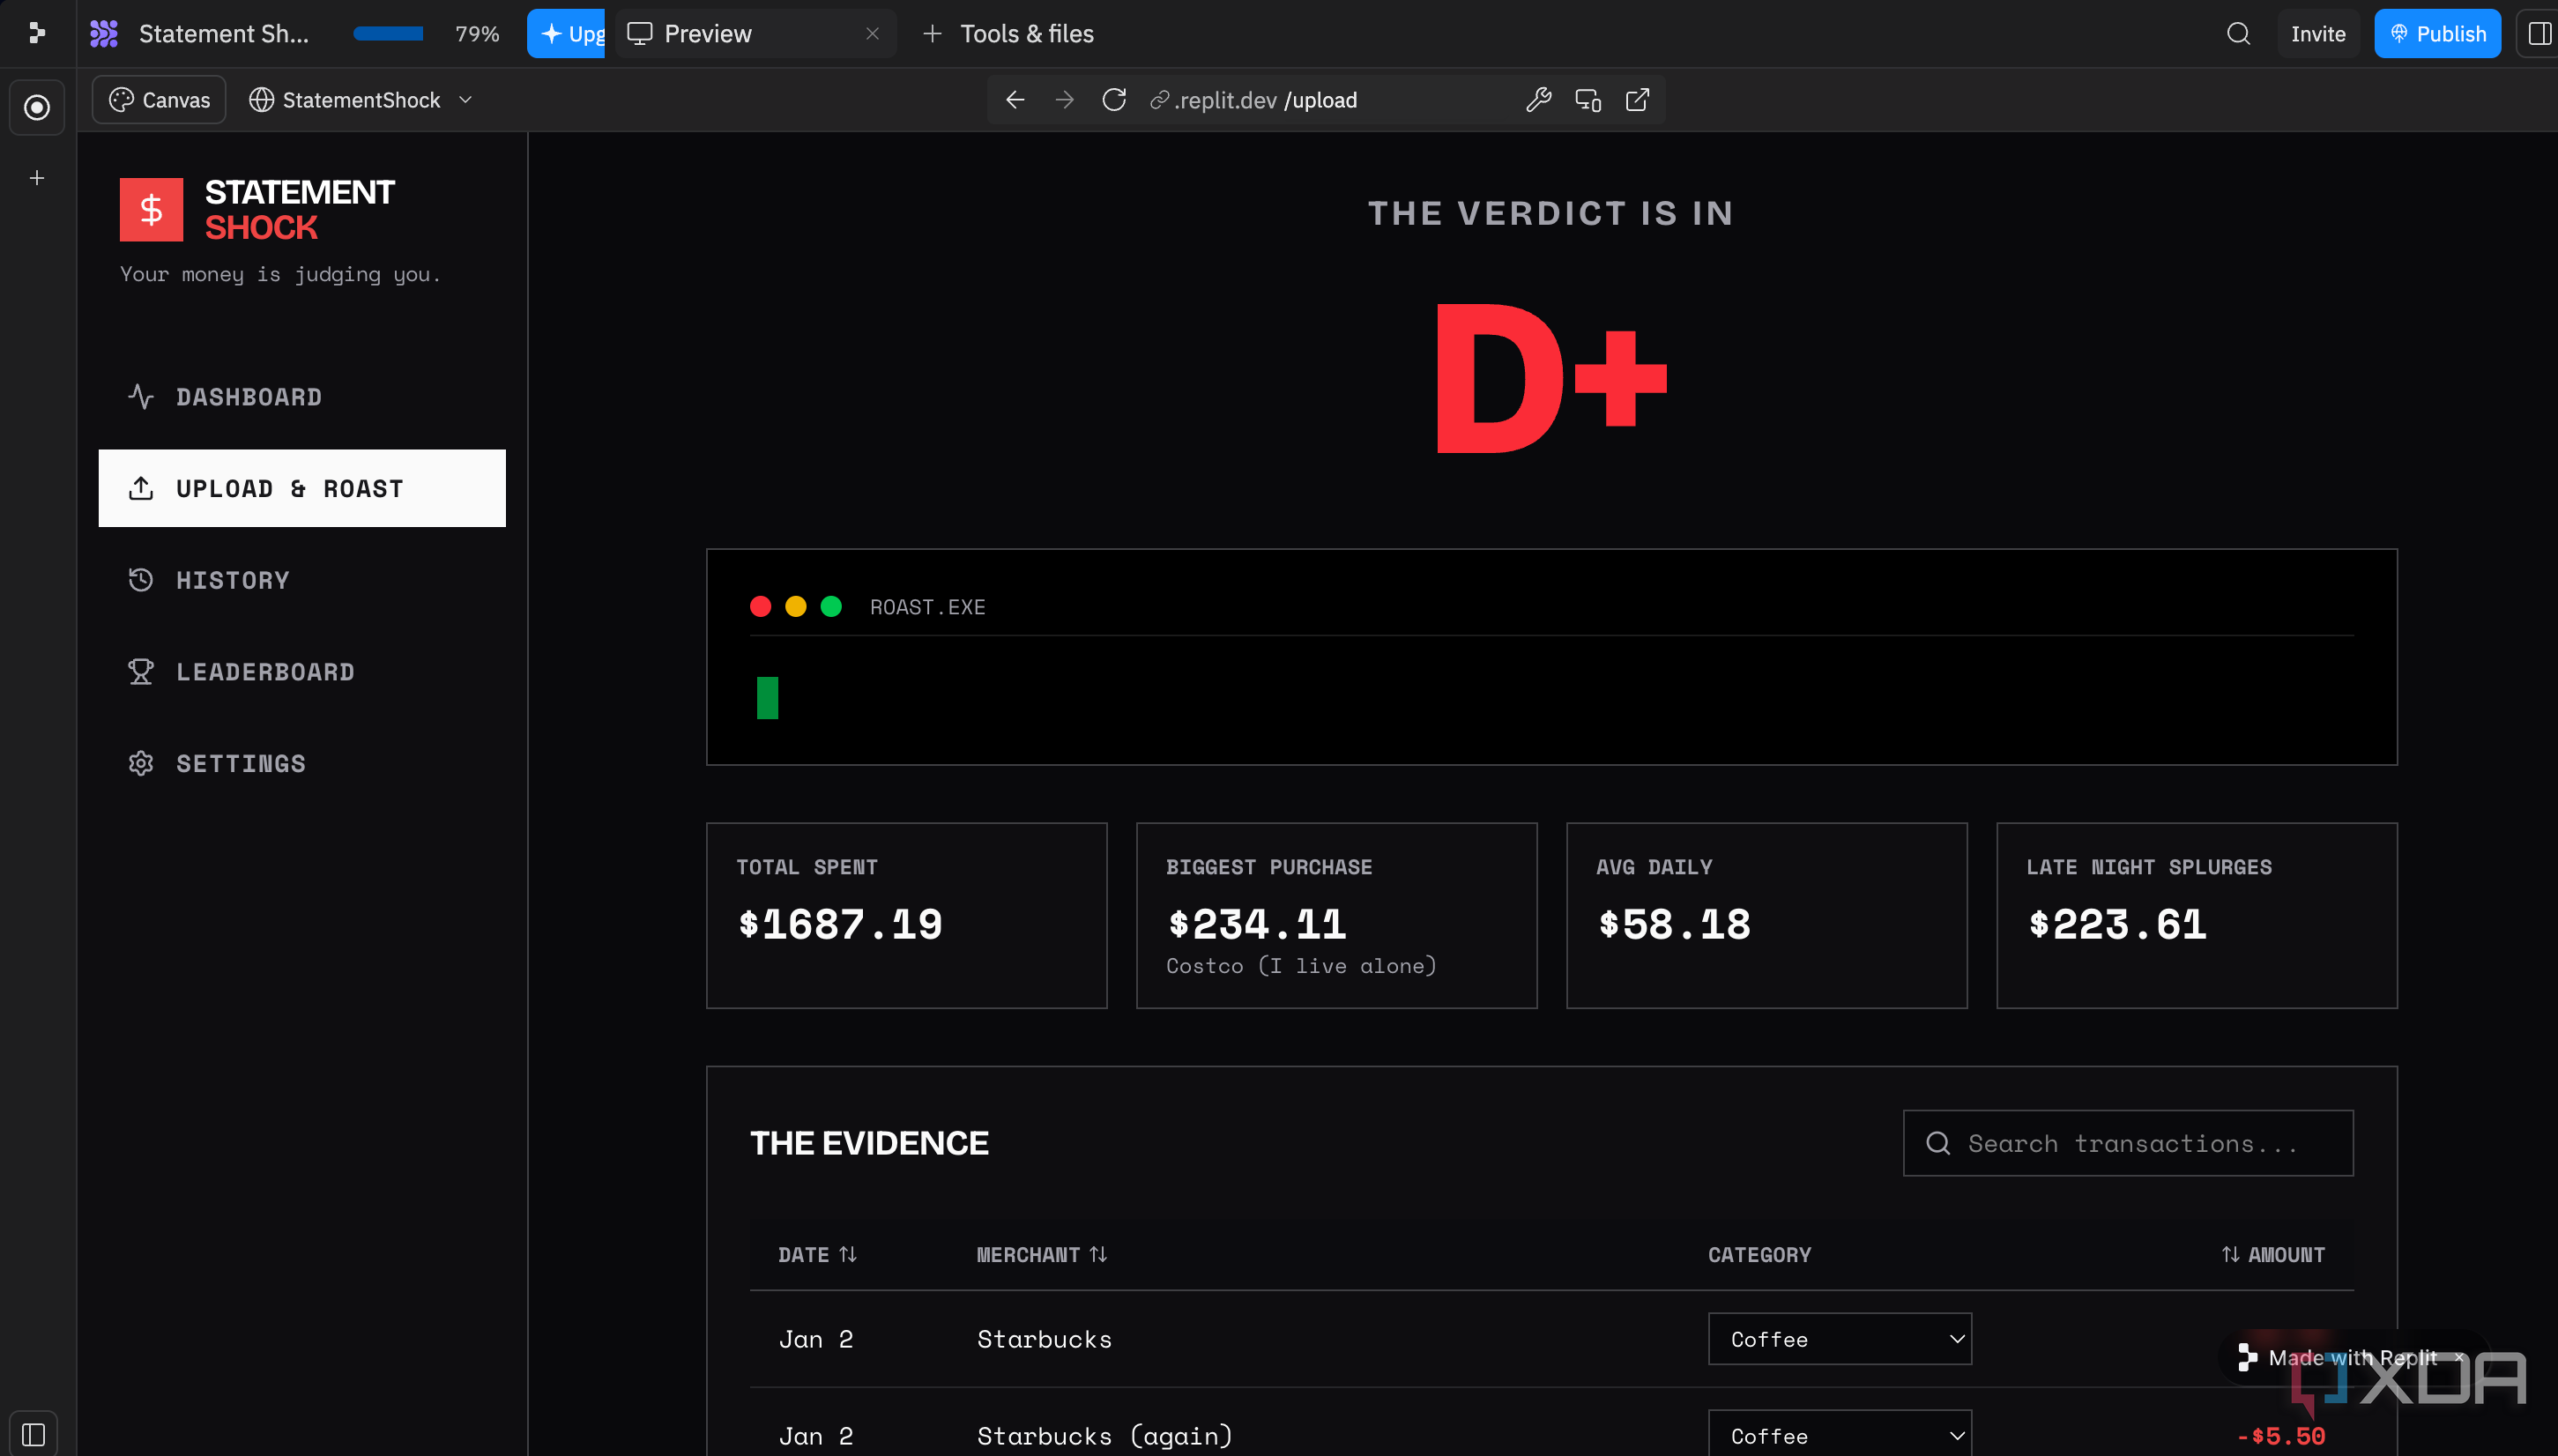This screenshot has height=1456, width=2558.
Task: Open Starbucks (again) category dropdown
Action: click(1839, 1435)
